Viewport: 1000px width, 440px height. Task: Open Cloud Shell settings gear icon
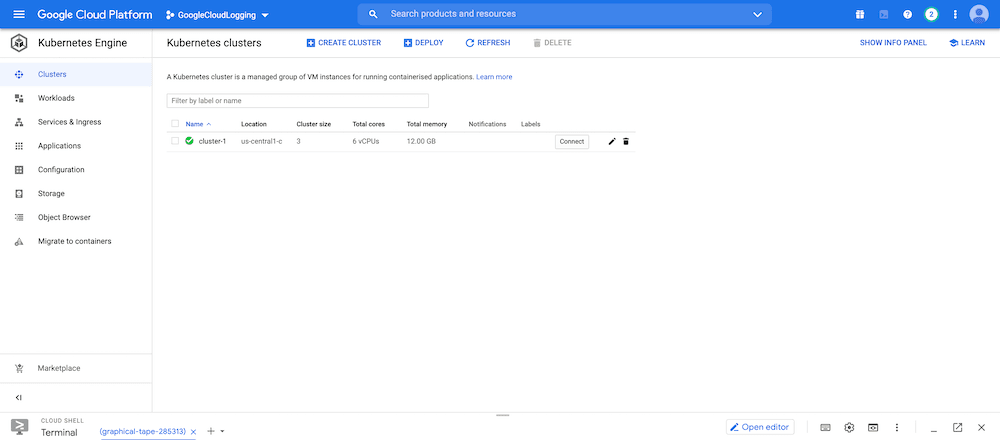(x=849, y=428)
